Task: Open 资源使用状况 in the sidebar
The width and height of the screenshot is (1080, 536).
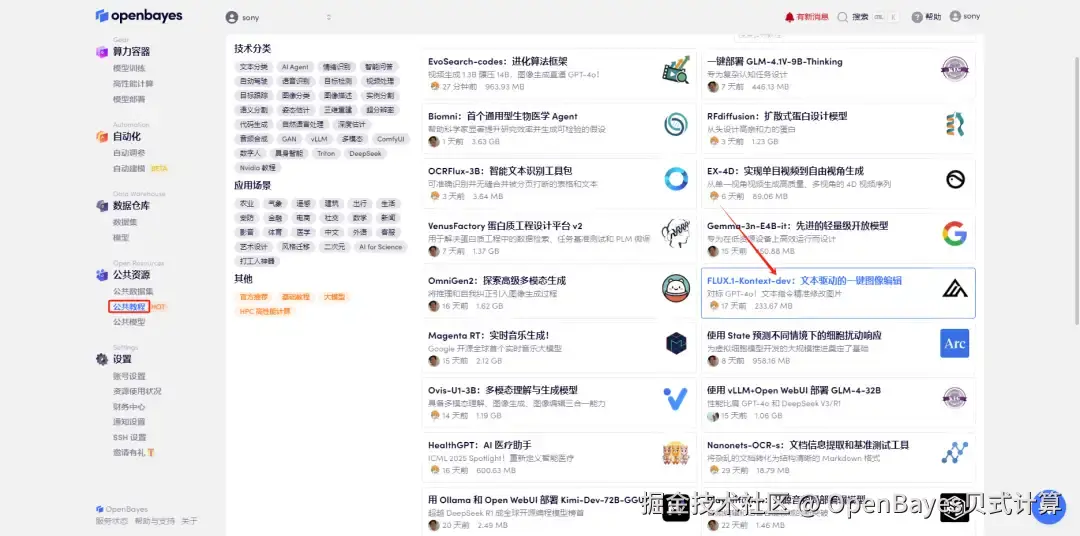Action: [137, 391]
